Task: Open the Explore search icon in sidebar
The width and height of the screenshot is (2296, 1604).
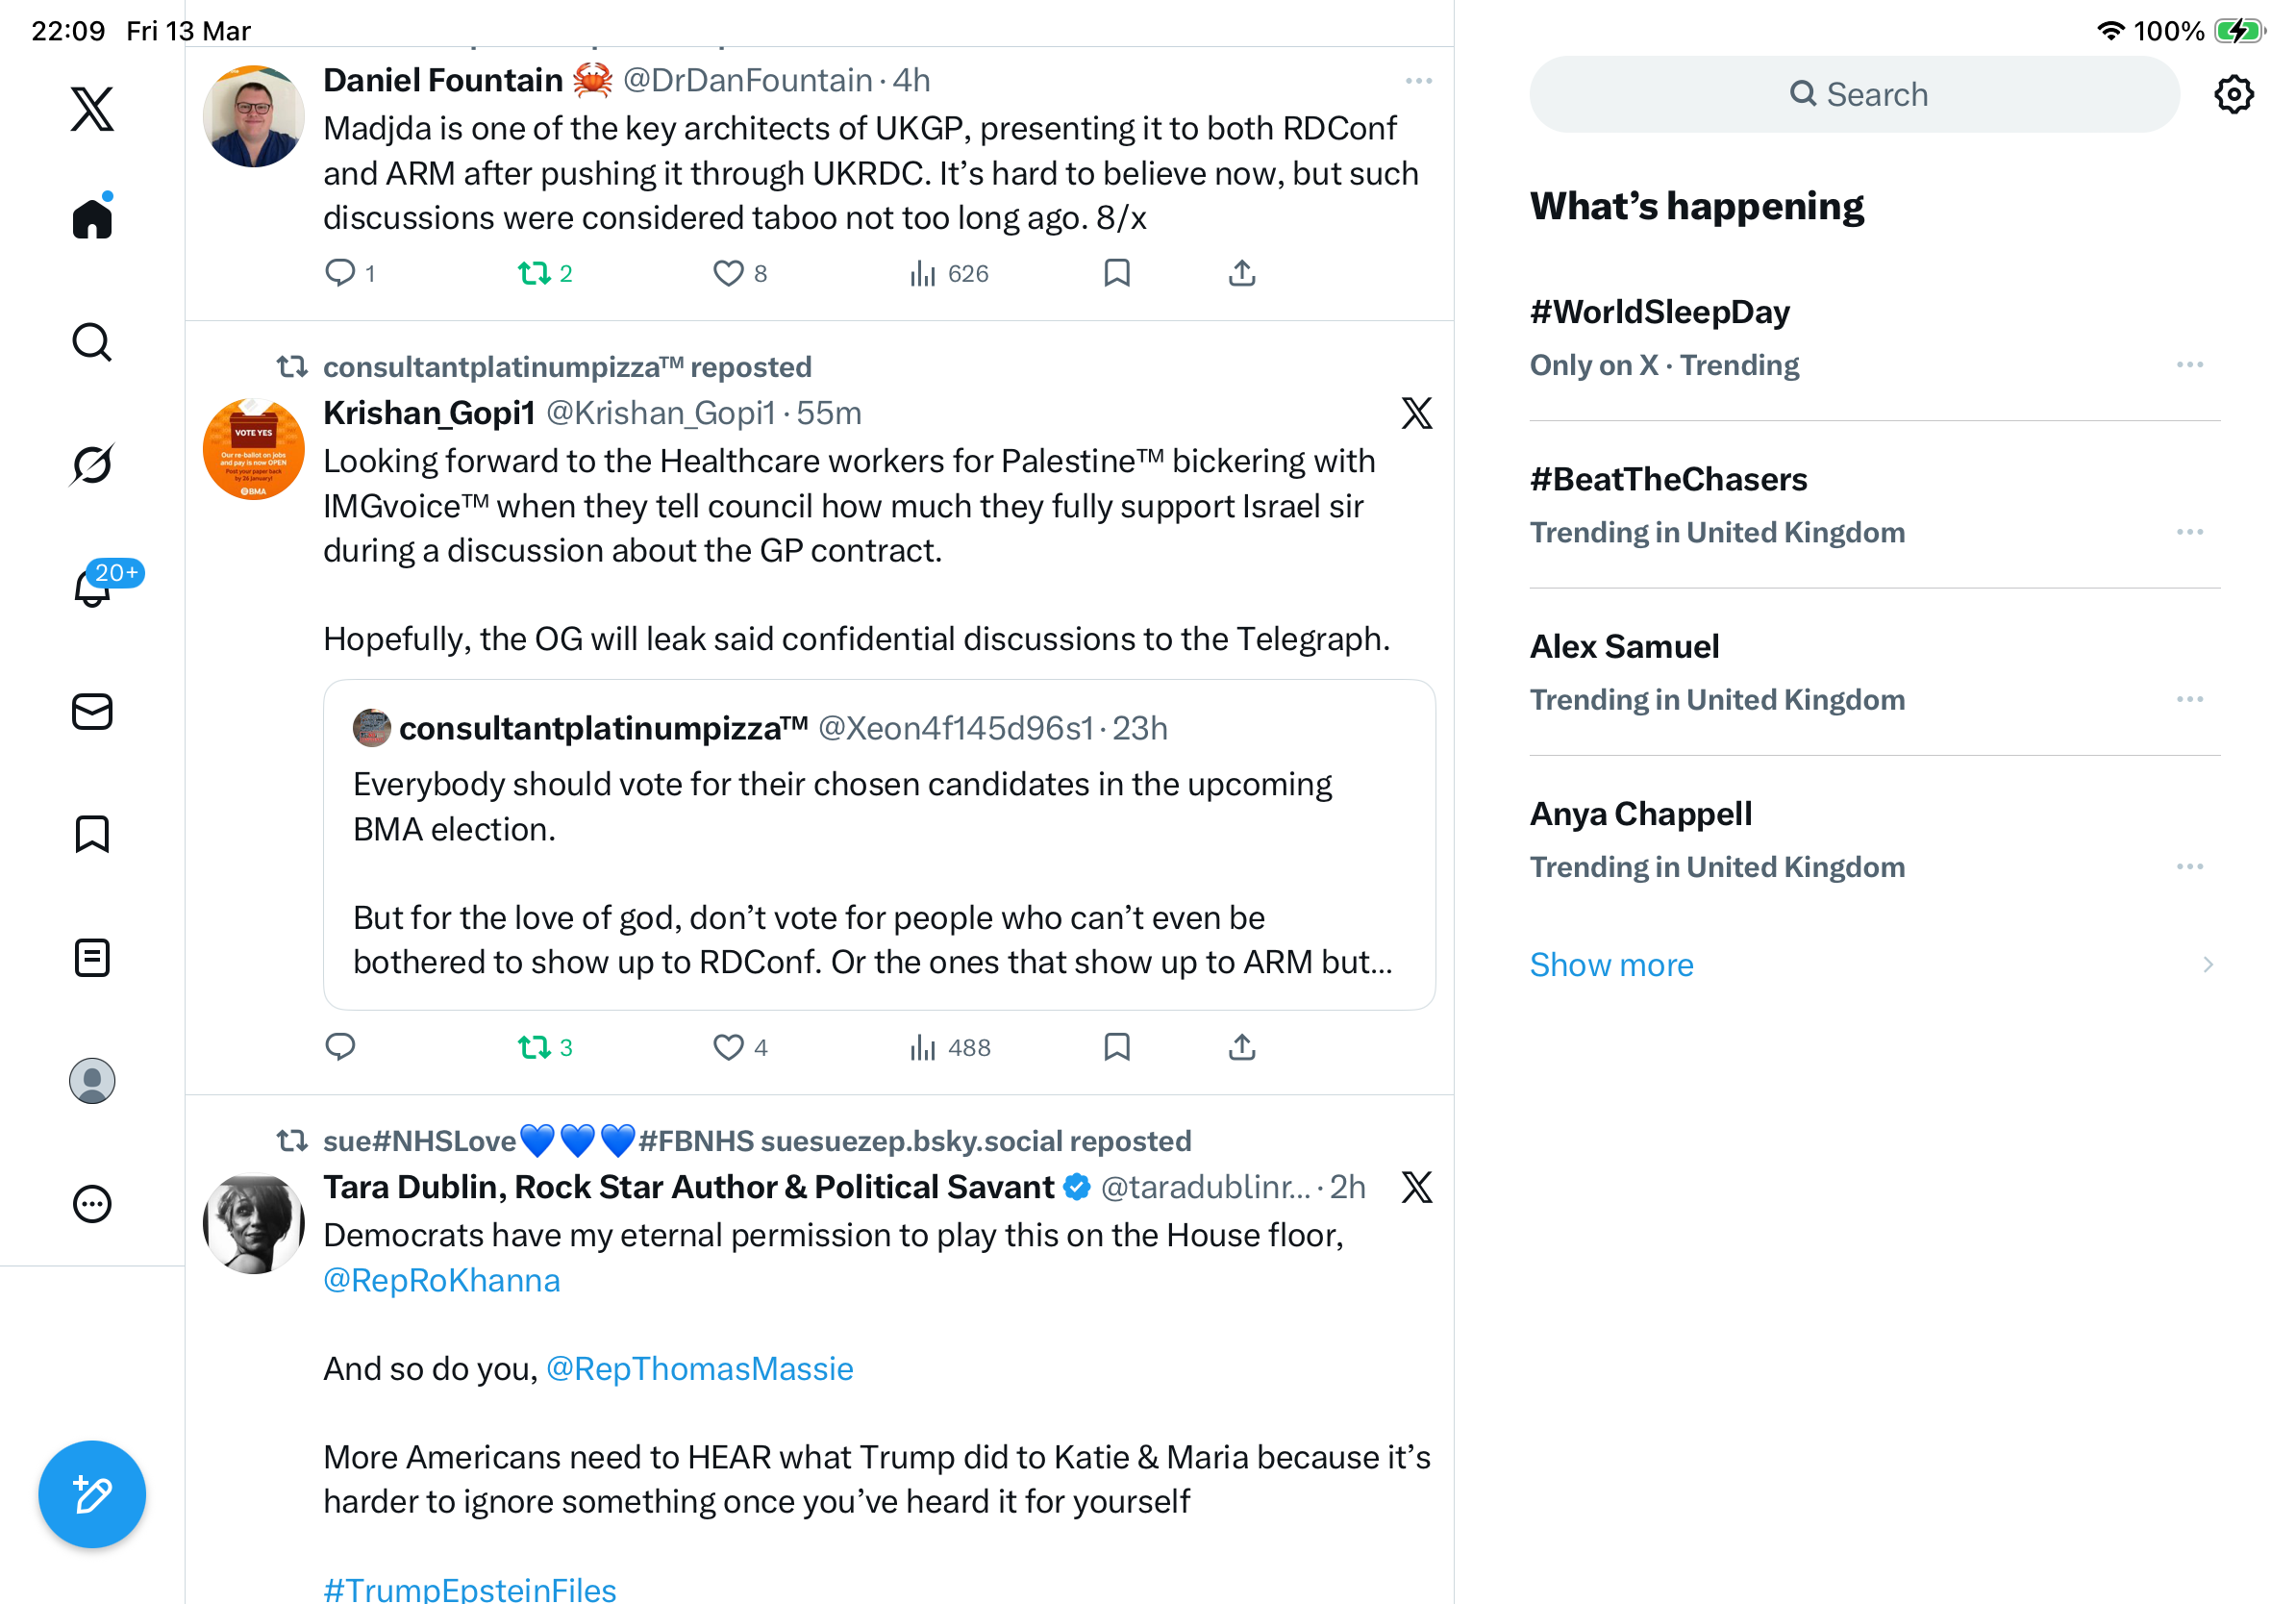Action: 92,342
